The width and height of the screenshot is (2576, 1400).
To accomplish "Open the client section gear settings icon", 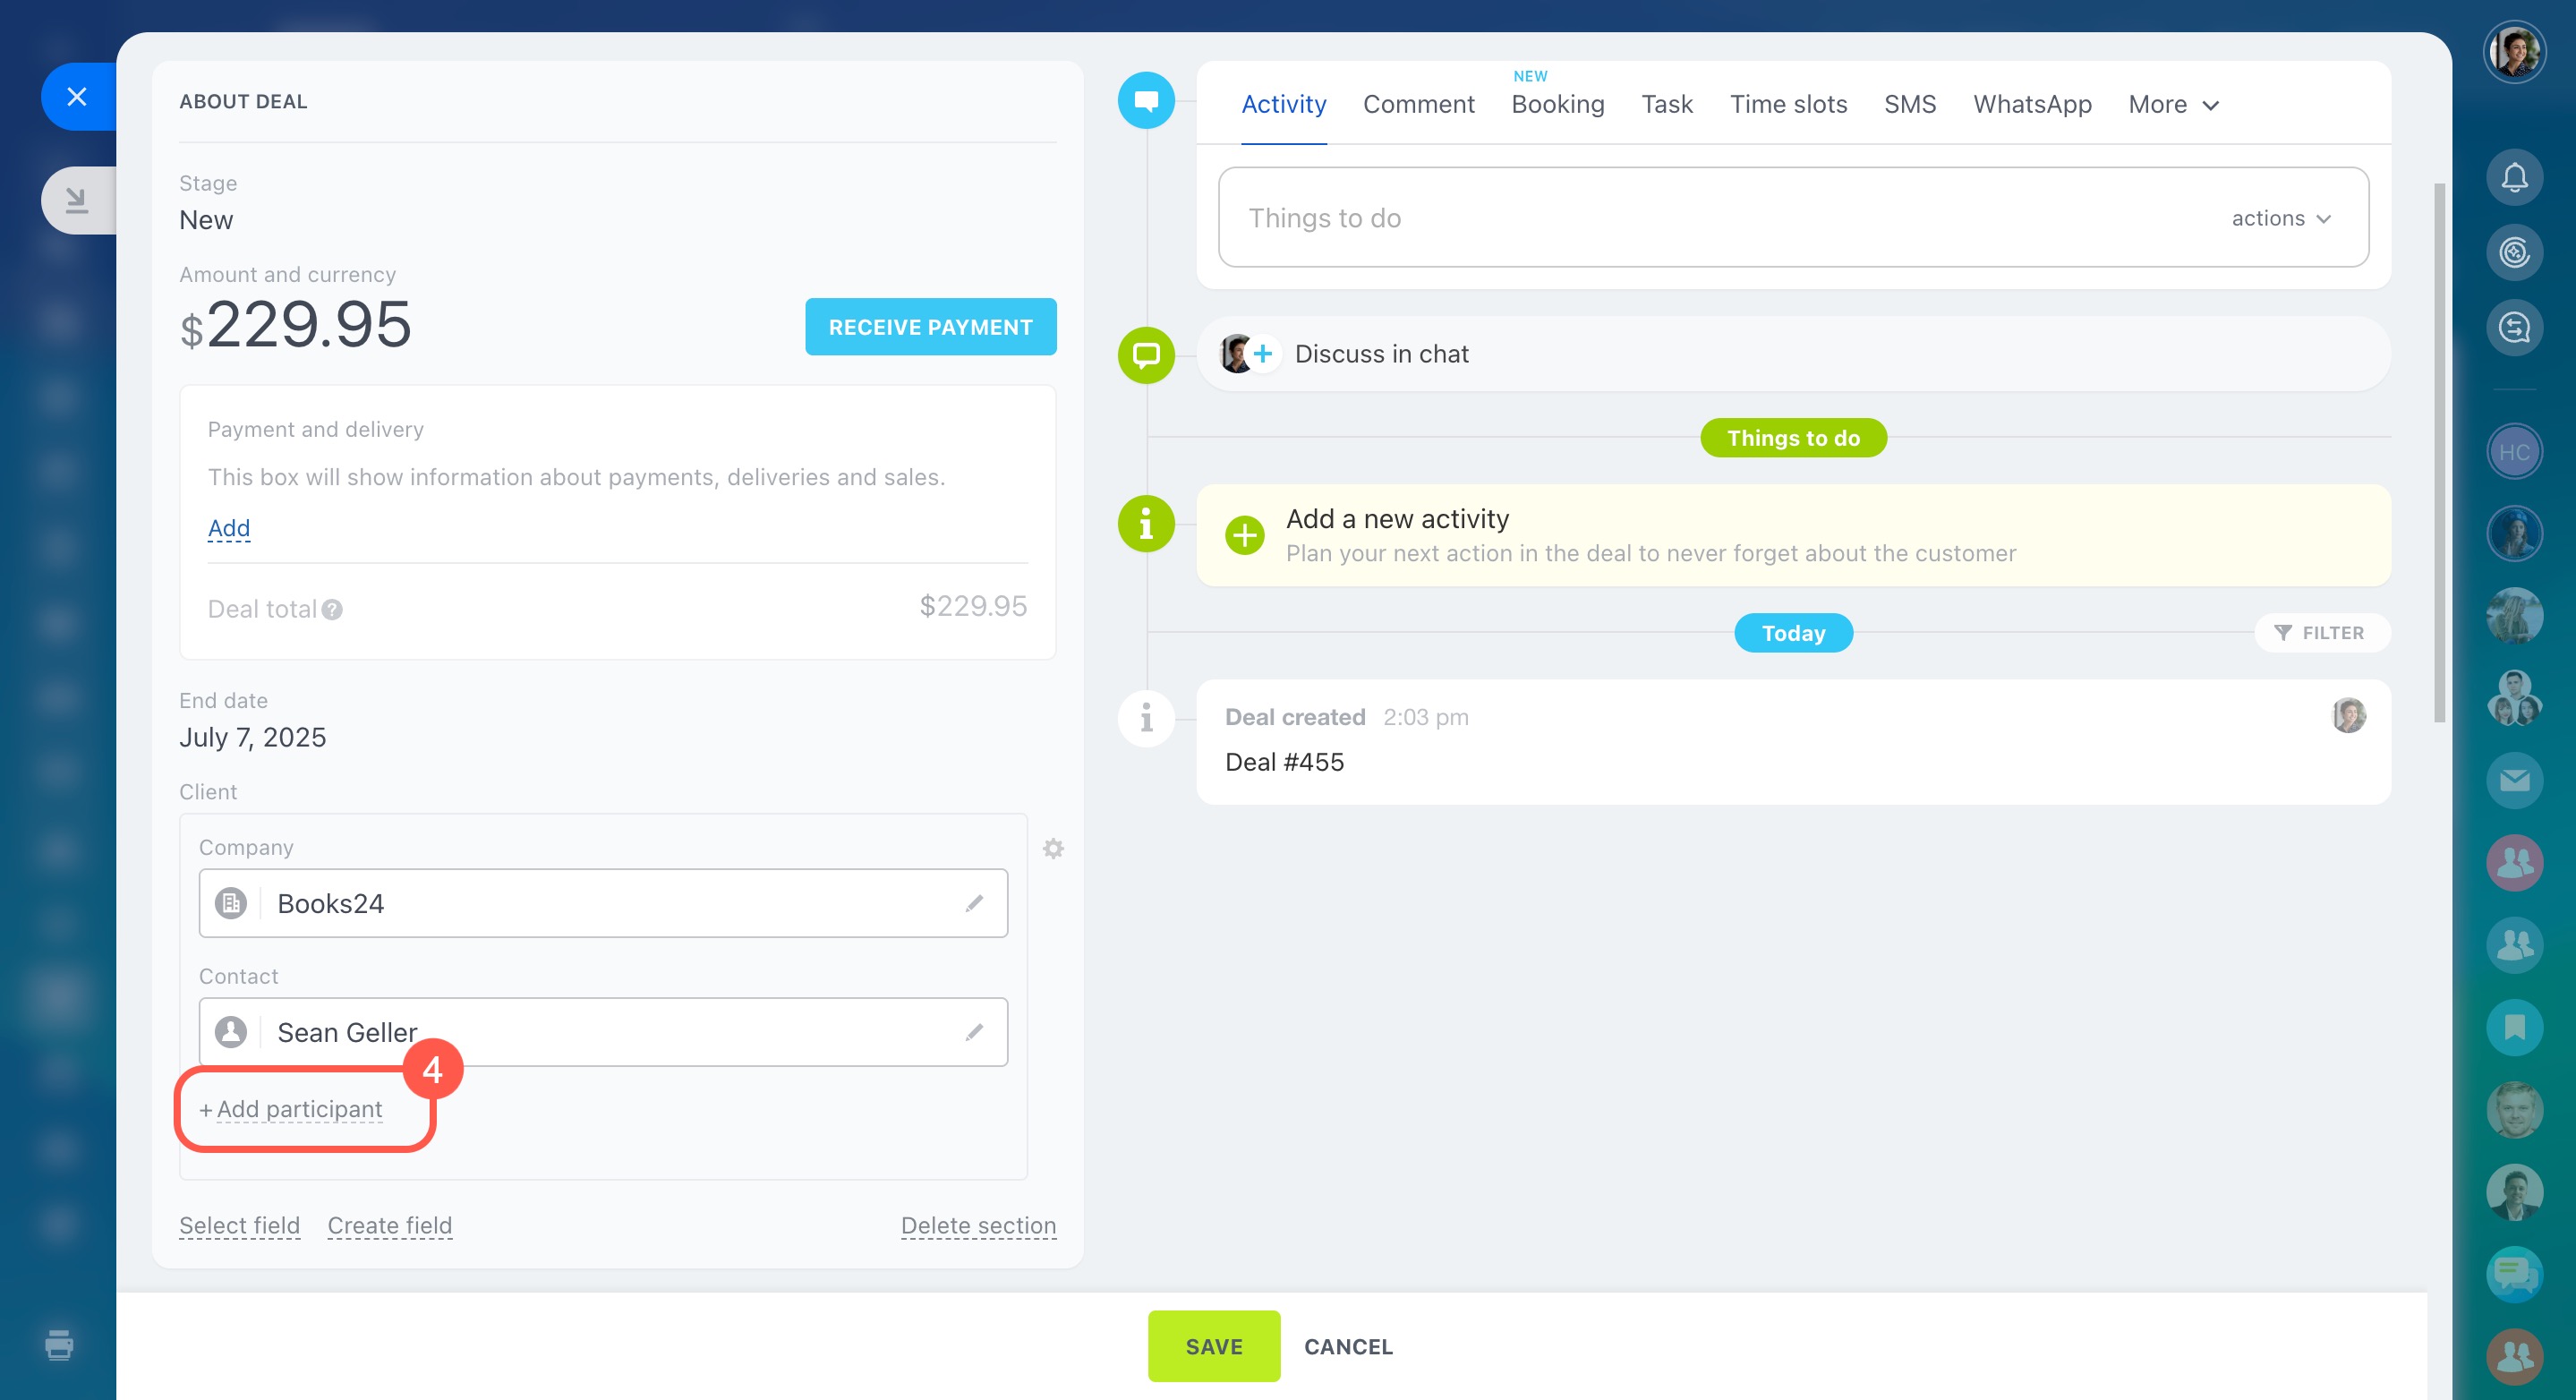I will pyautogui.click(x=1053, y=848).
